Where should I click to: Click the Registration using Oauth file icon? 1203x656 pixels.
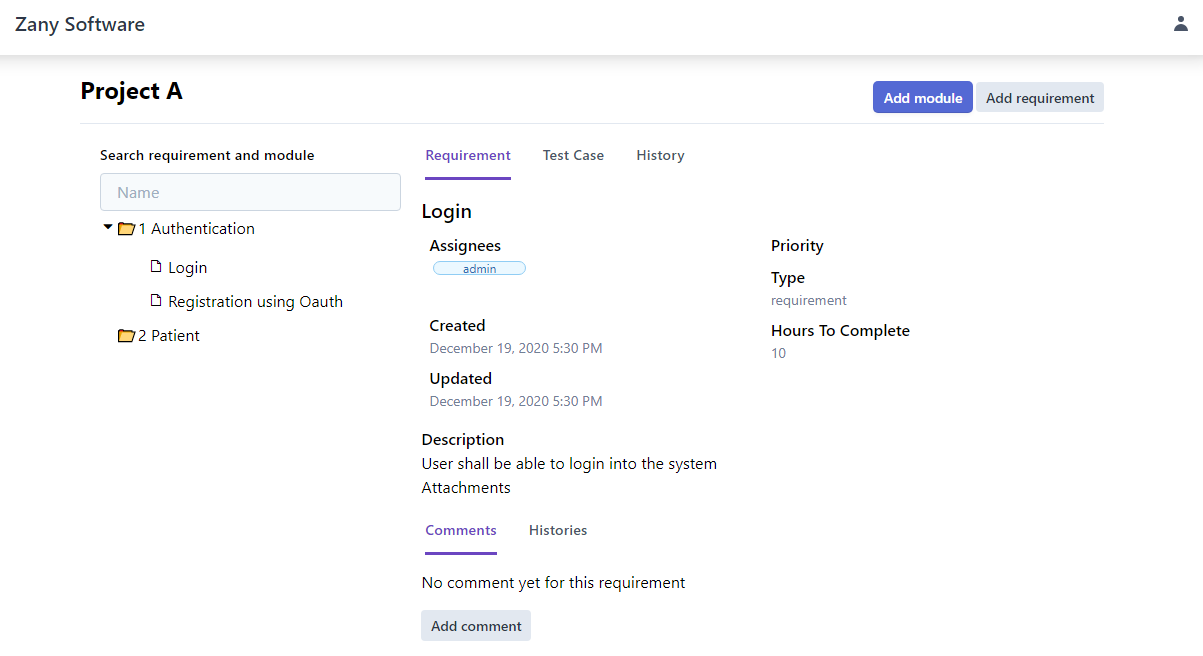coord(155,301)
